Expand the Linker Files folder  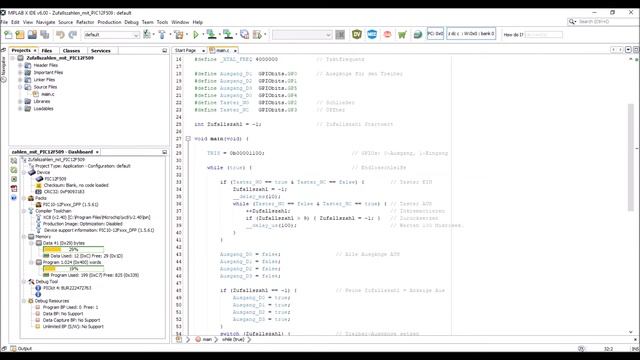(20, 80)
